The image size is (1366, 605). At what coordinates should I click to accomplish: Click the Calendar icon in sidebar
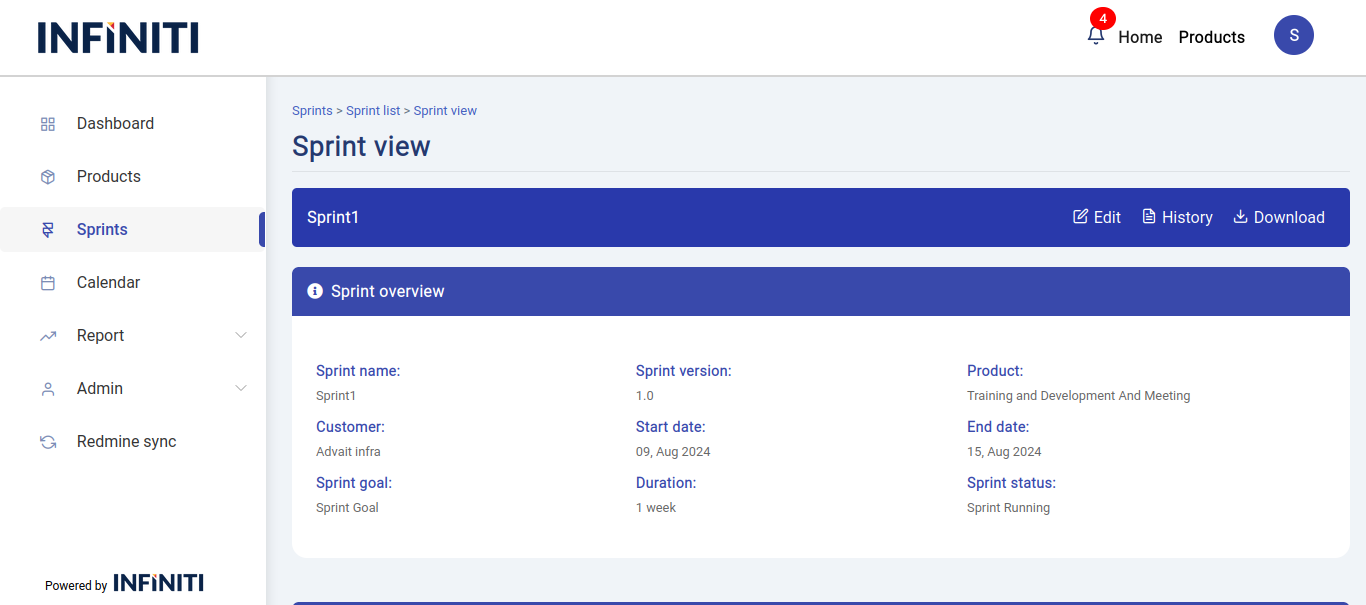tap(48, 283)
